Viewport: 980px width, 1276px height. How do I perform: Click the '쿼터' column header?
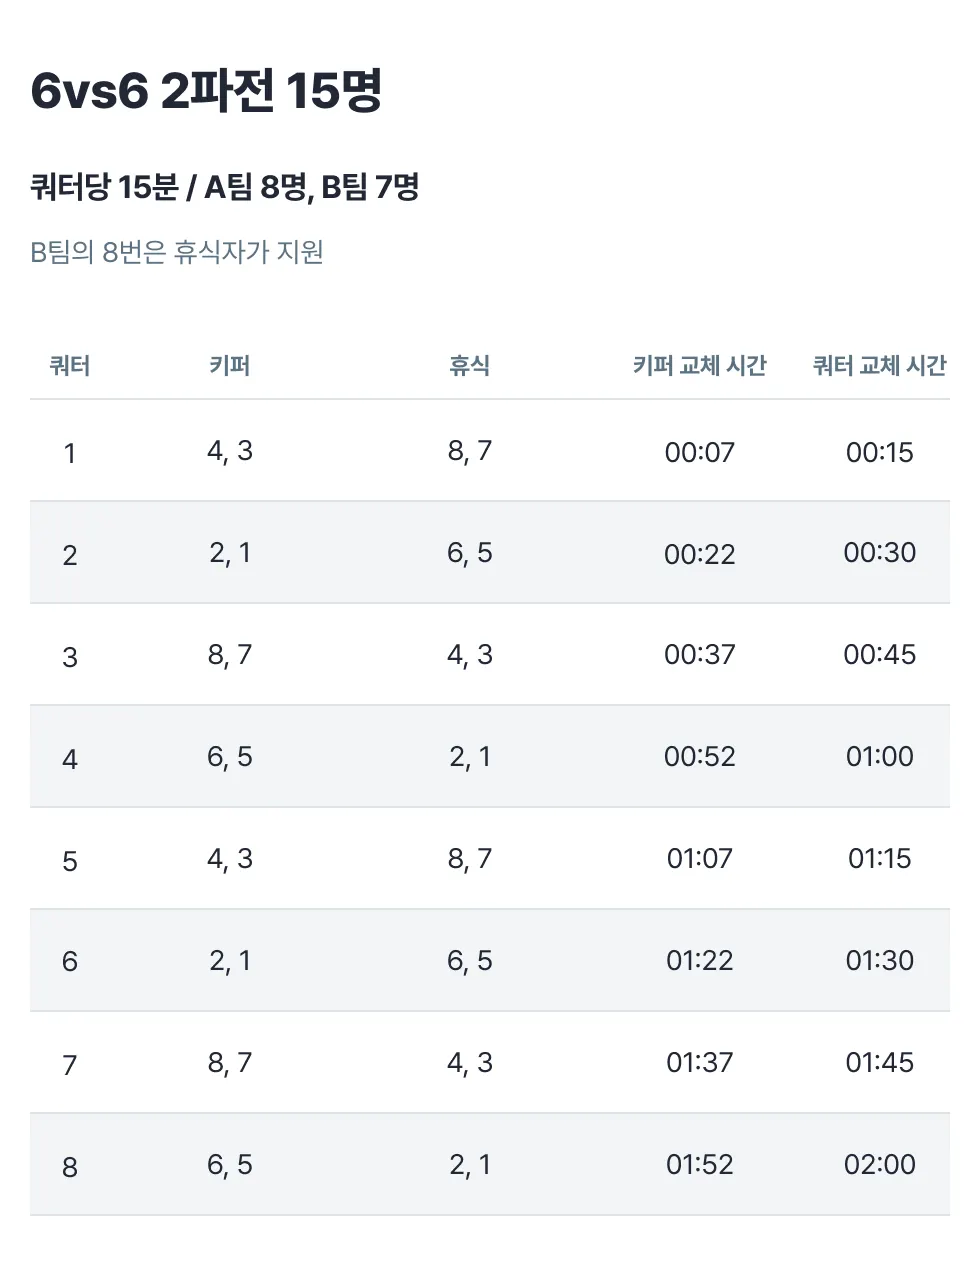[x=70, y=366]
